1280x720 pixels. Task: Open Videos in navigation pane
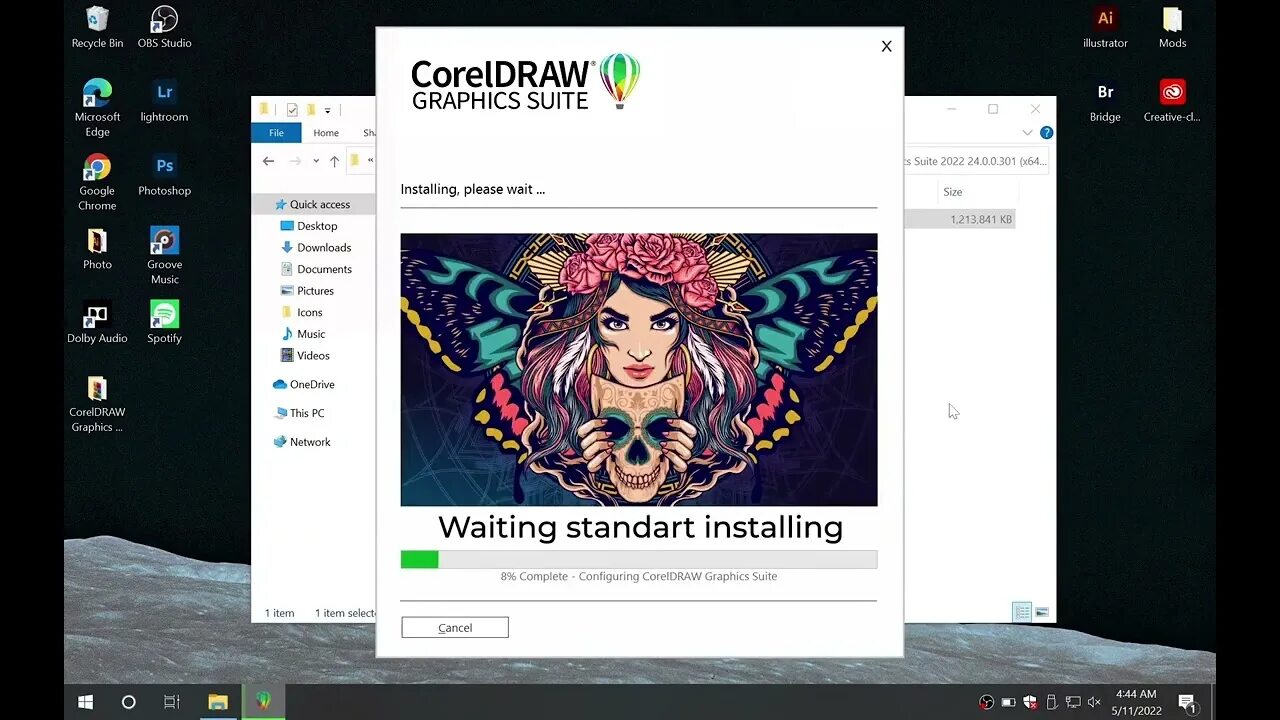[x=304, y=355]
